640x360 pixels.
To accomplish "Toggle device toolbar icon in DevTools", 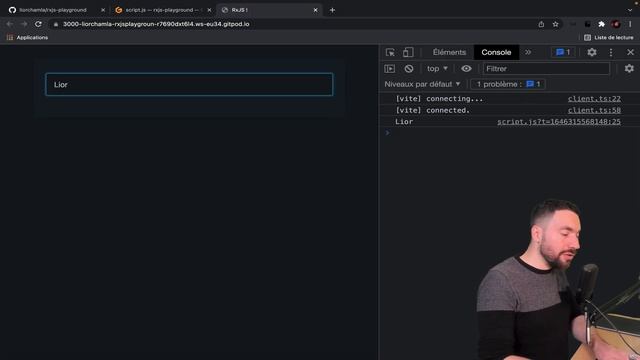I will tap(408, 52).
